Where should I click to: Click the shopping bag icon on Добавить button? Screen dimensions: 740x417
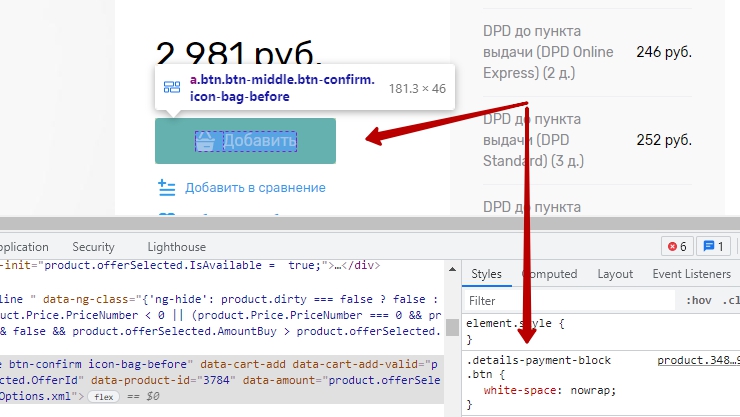[x=205, y=142]
